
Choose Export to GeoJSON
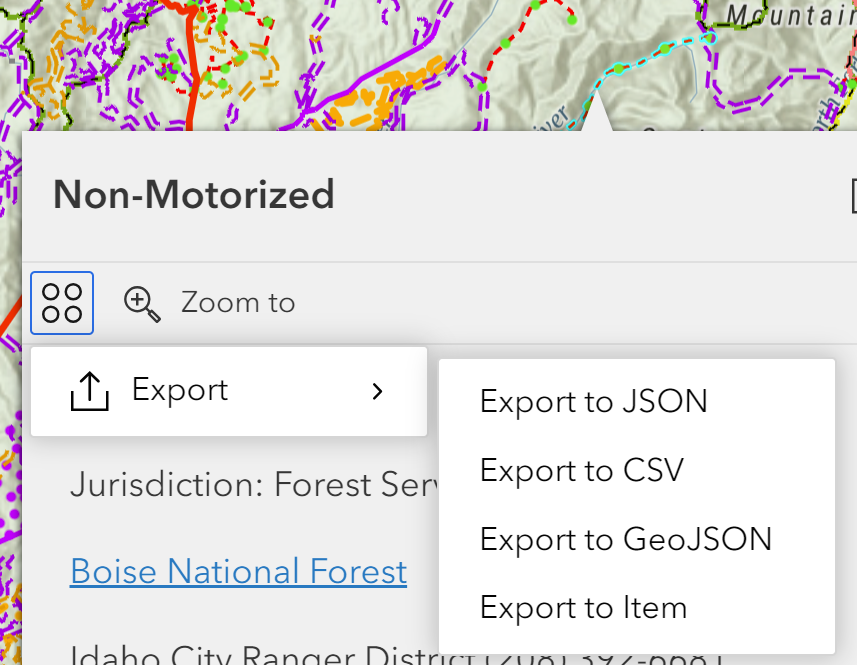[x=626, y=539]
